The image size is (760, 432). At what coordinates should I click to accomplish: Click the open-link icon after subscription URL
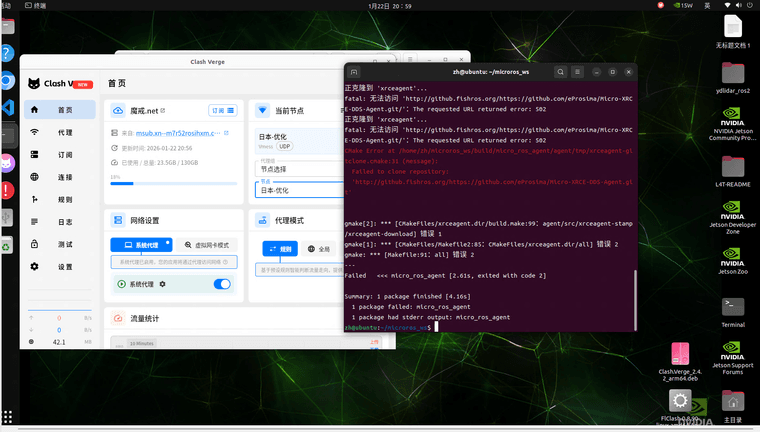(226, 133)
